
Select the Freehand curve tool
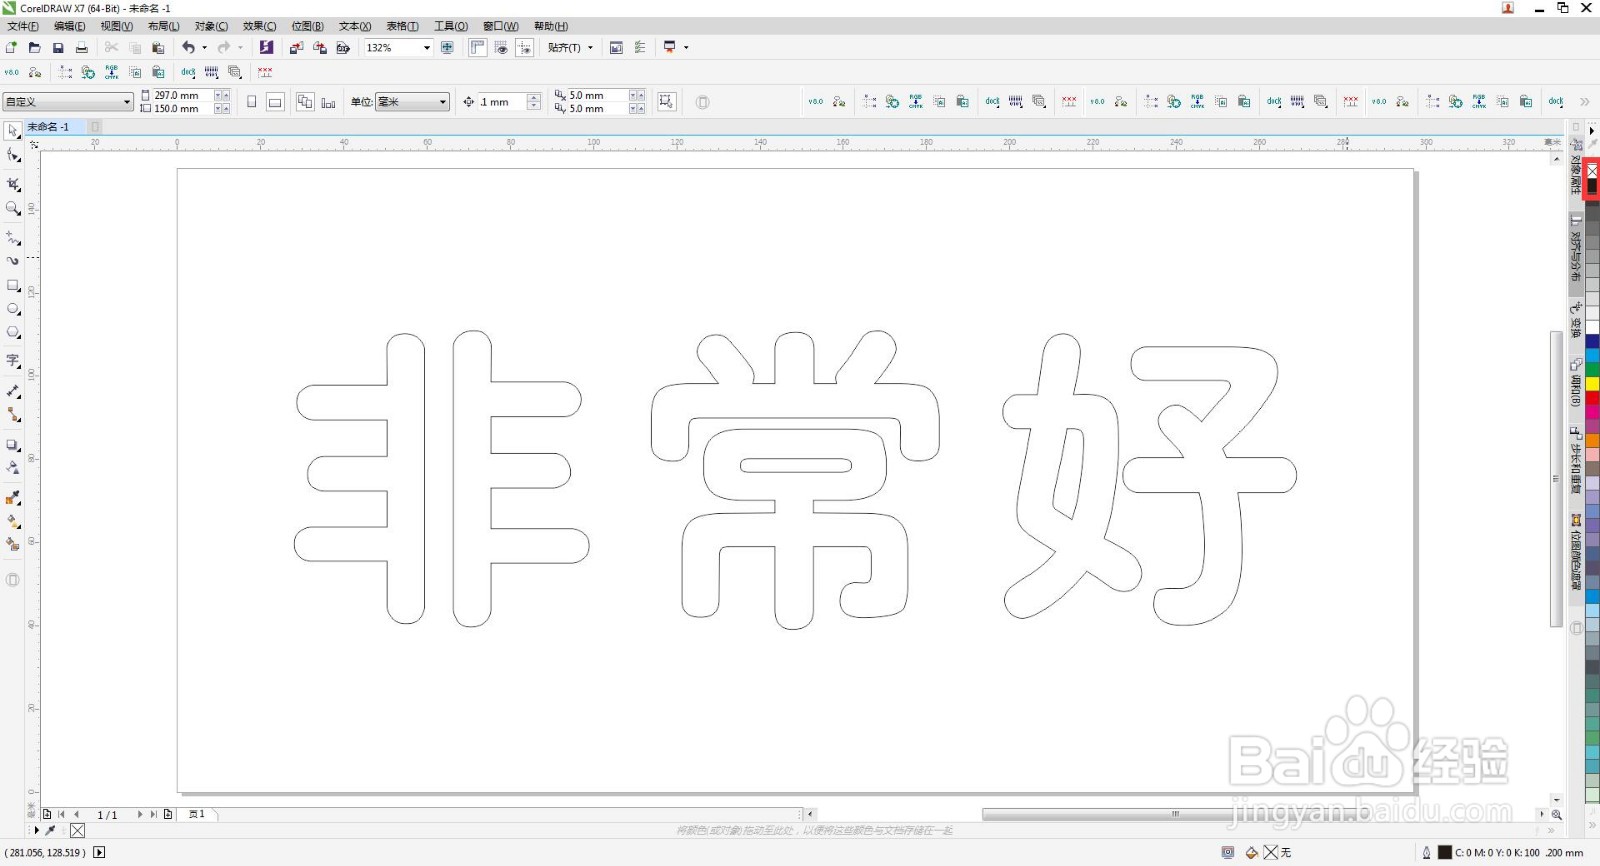(13, 238)
